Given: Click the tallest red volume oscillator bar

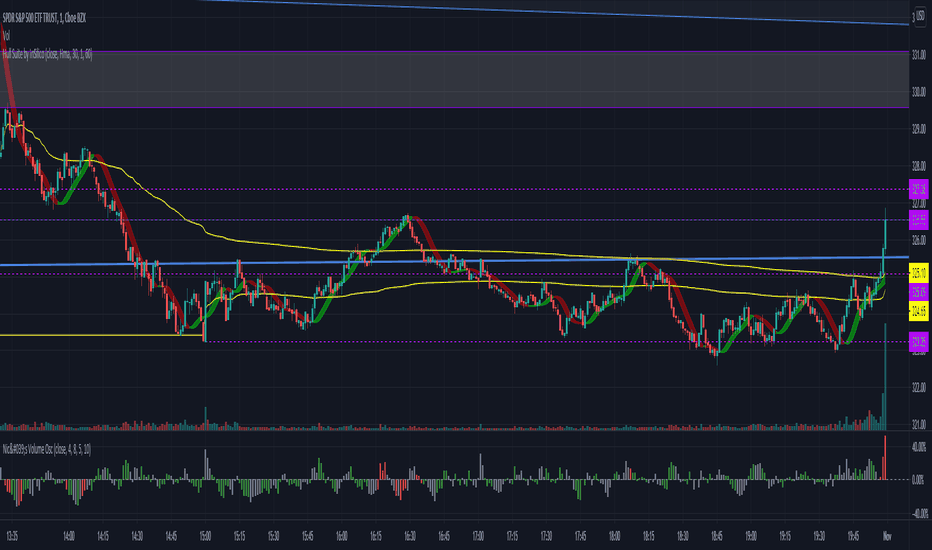Looking at the screenshot, I should point(885,458).
